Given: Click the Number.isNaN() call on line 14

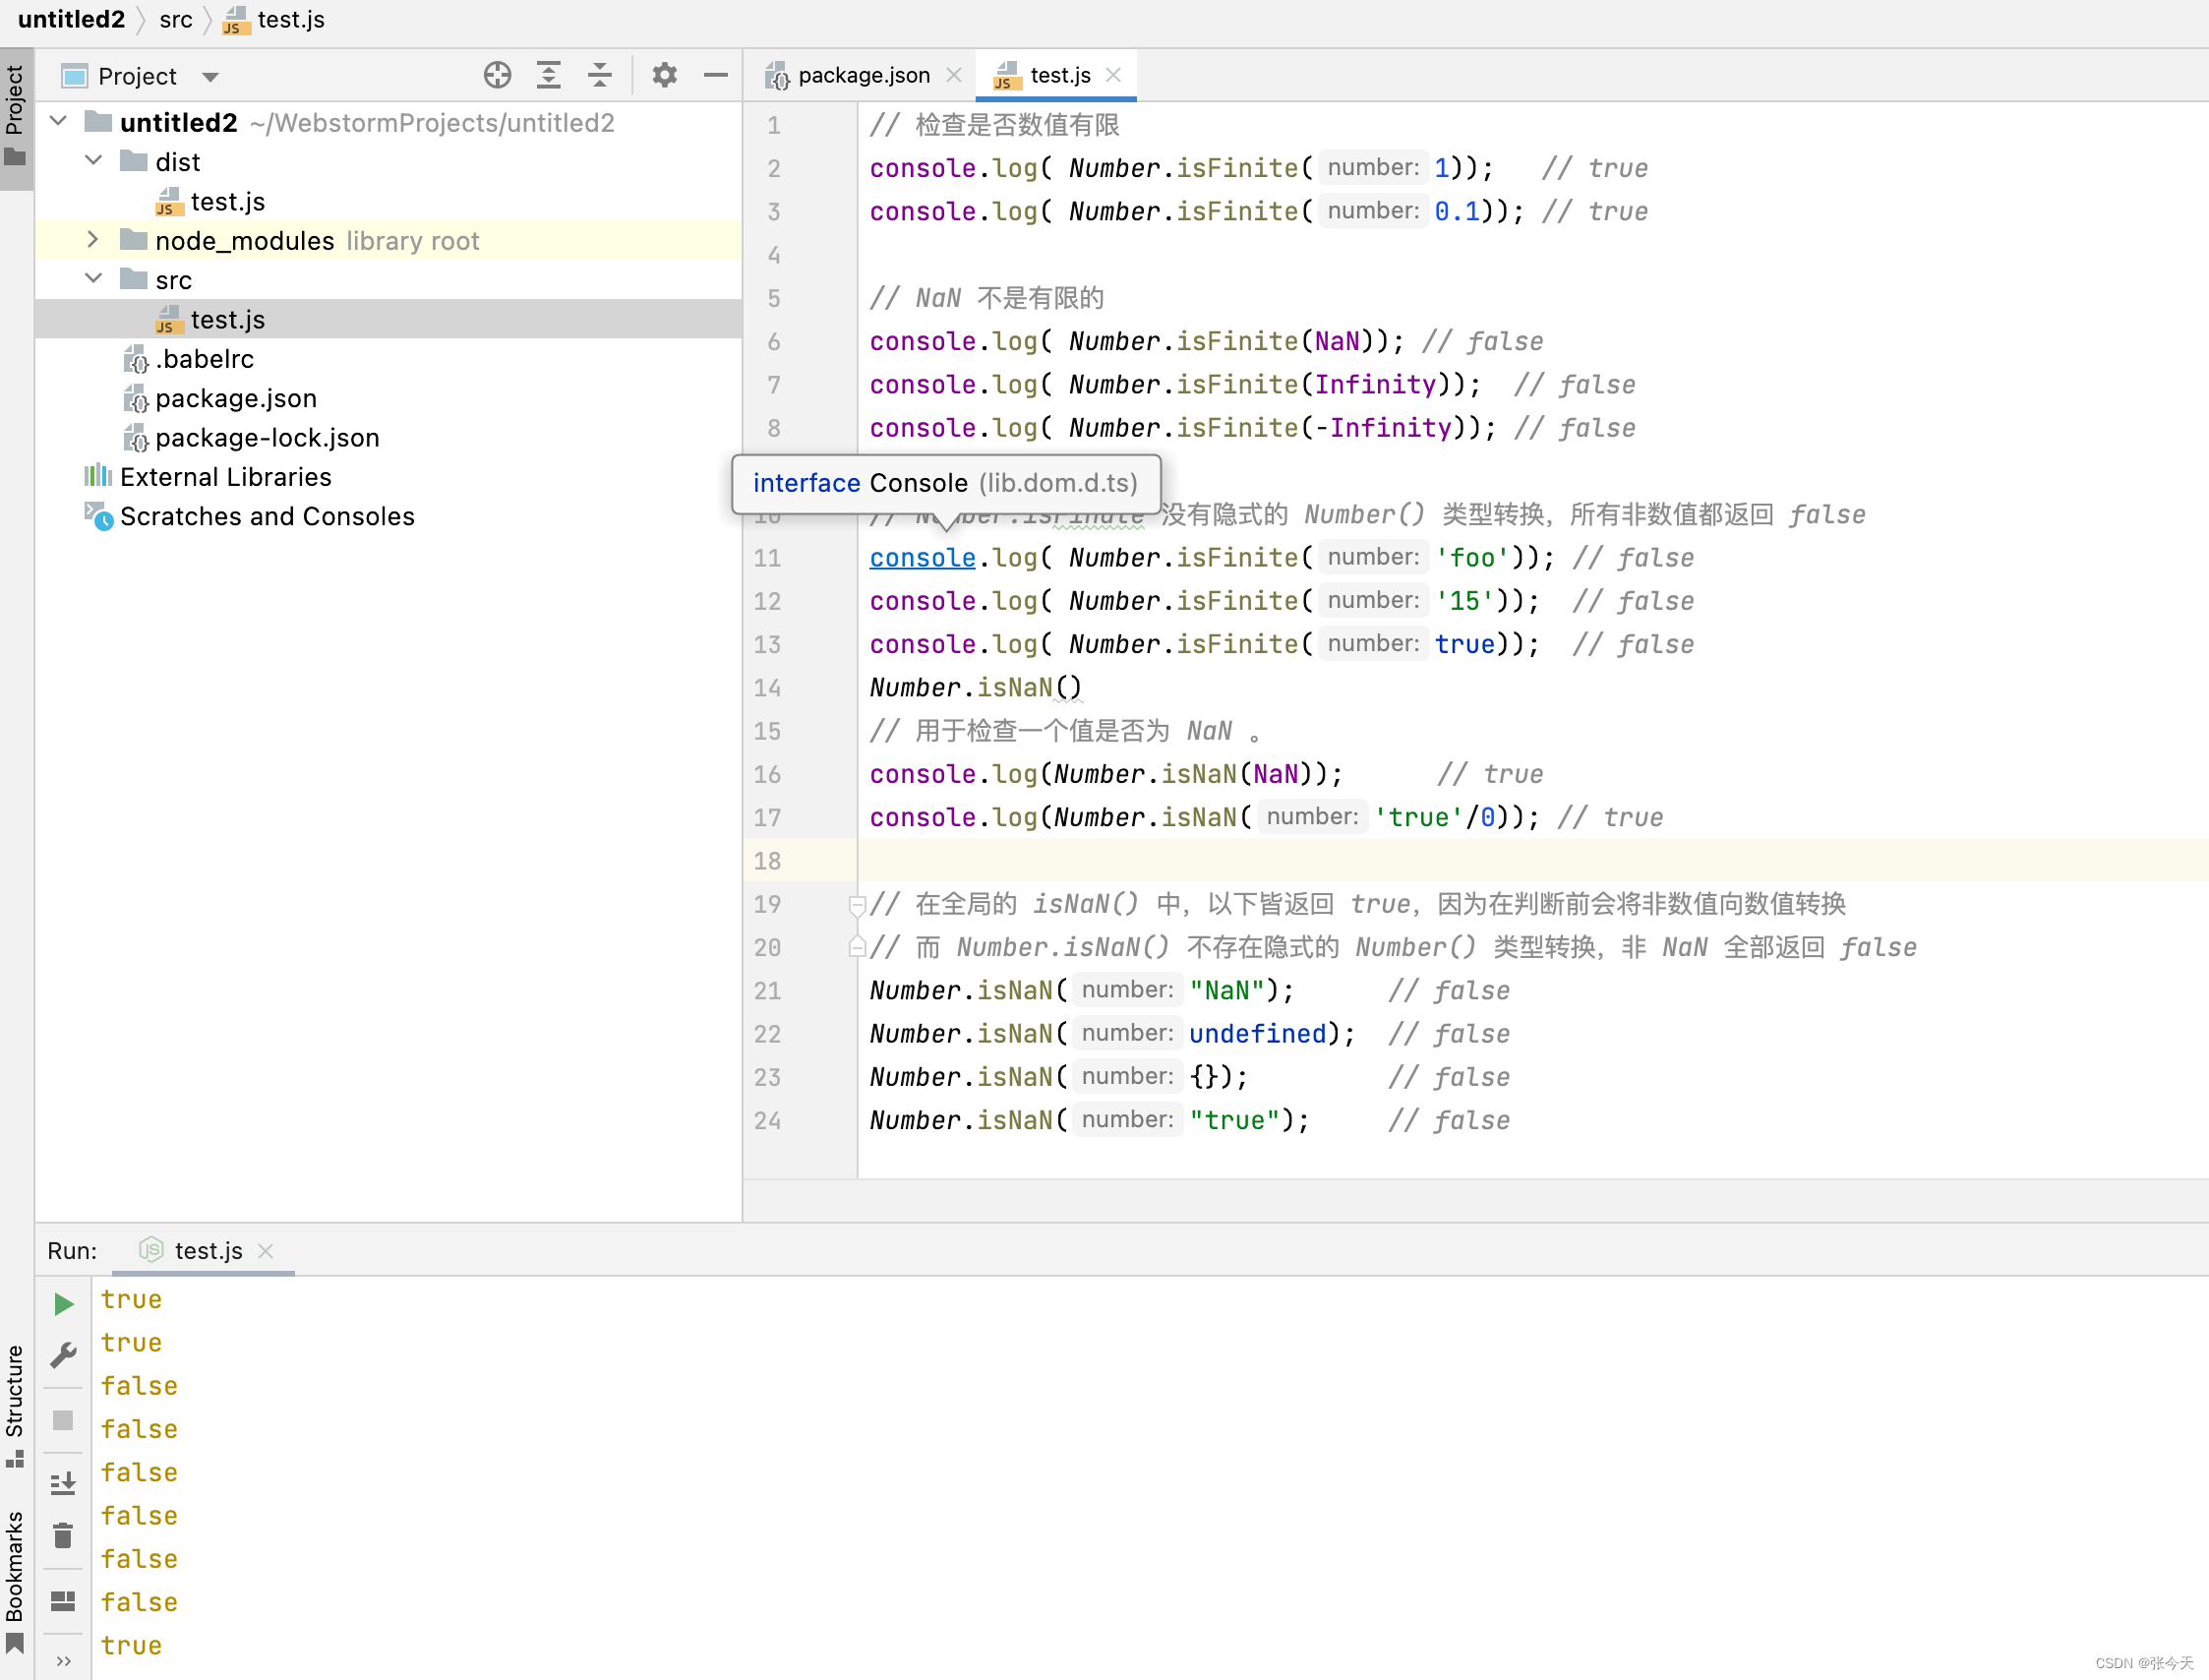Looking at the screenshot, I should 975,688.
